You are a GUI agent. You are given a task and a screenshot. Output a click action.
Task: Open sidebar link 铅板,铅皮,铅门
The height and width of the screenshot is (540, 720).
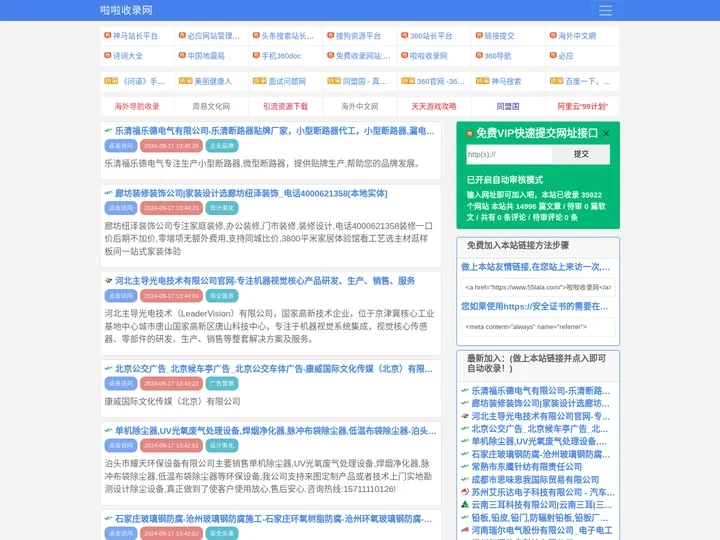point(540,518)
